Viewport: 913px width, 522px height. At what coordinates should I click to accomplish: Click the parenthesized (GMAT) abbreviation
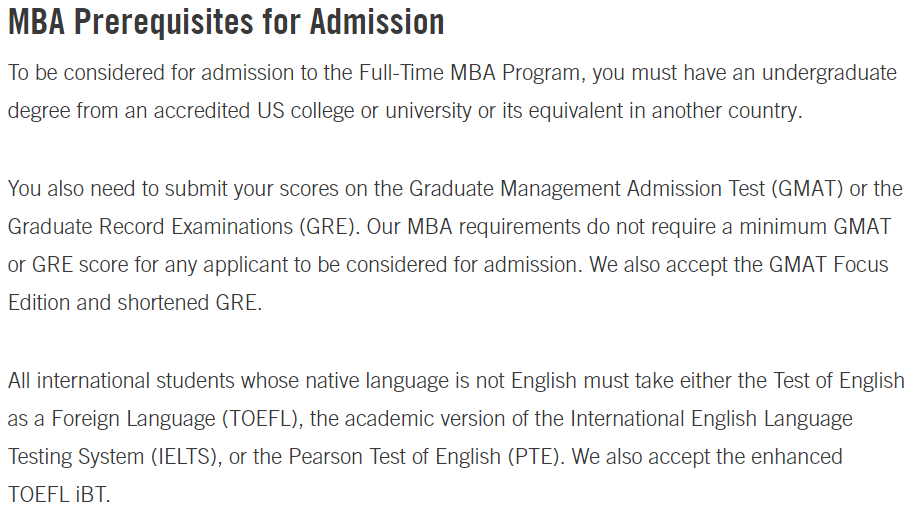click(807, 189)
